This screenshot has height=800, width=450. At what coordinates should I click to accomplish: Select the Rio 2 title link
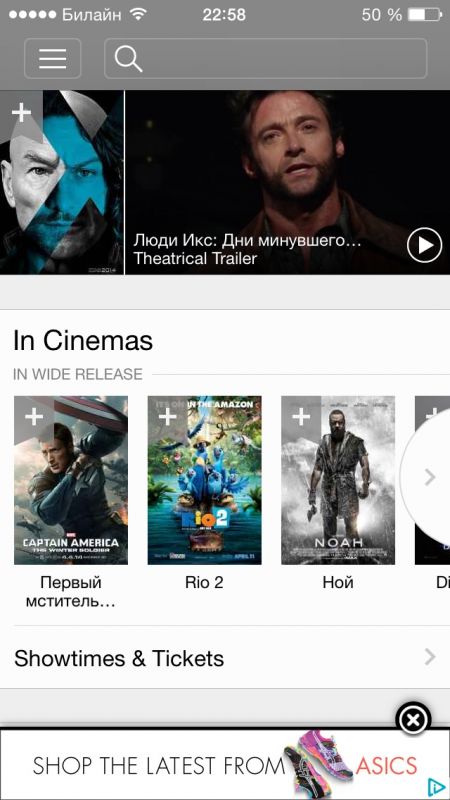click(205, 583)
